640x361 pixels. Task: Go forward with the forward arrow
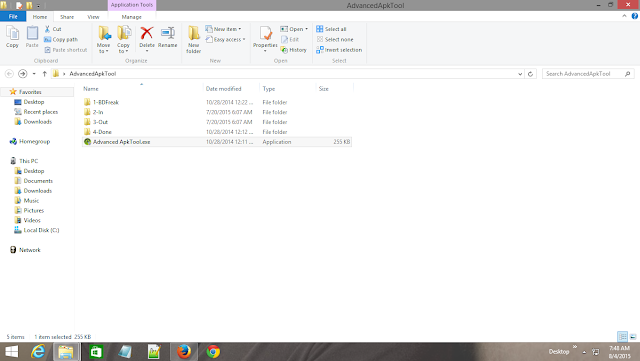click(22, 74)
